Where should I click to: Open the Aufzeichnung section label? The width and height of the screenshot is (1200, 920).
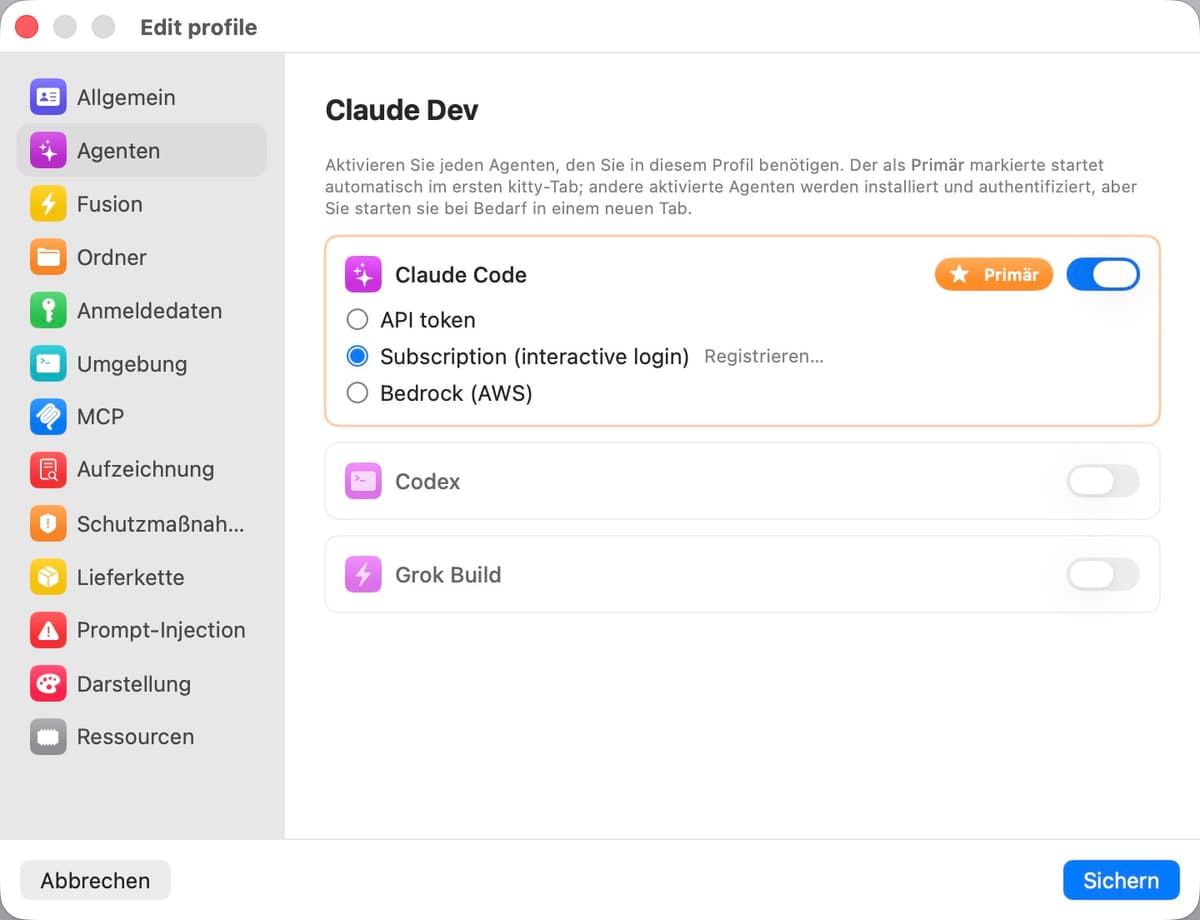coord(145,470)
